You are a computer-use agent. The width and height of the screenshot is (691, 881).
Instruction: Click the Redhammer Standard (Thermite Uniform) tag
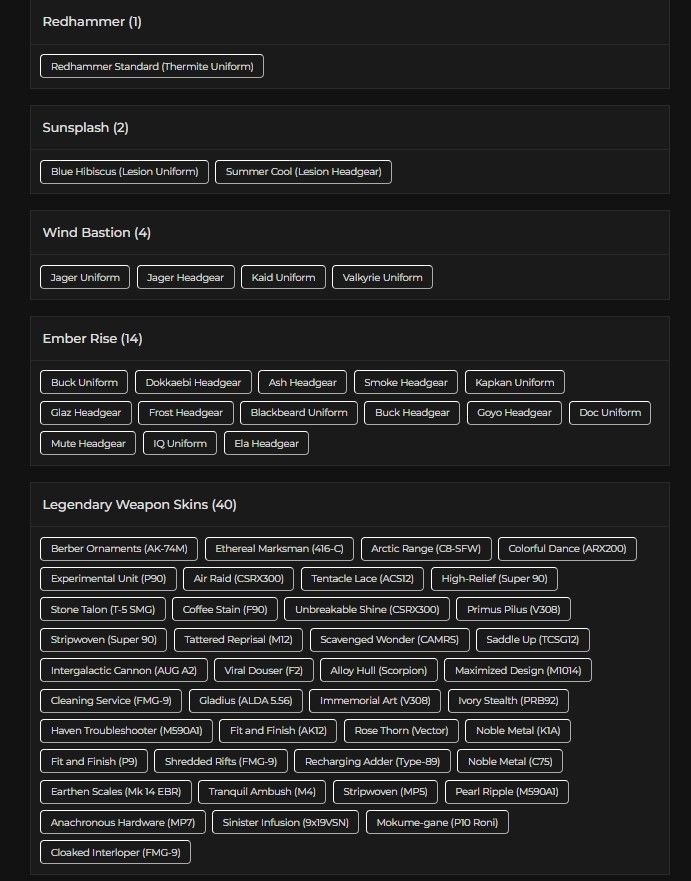pos(152,67)
